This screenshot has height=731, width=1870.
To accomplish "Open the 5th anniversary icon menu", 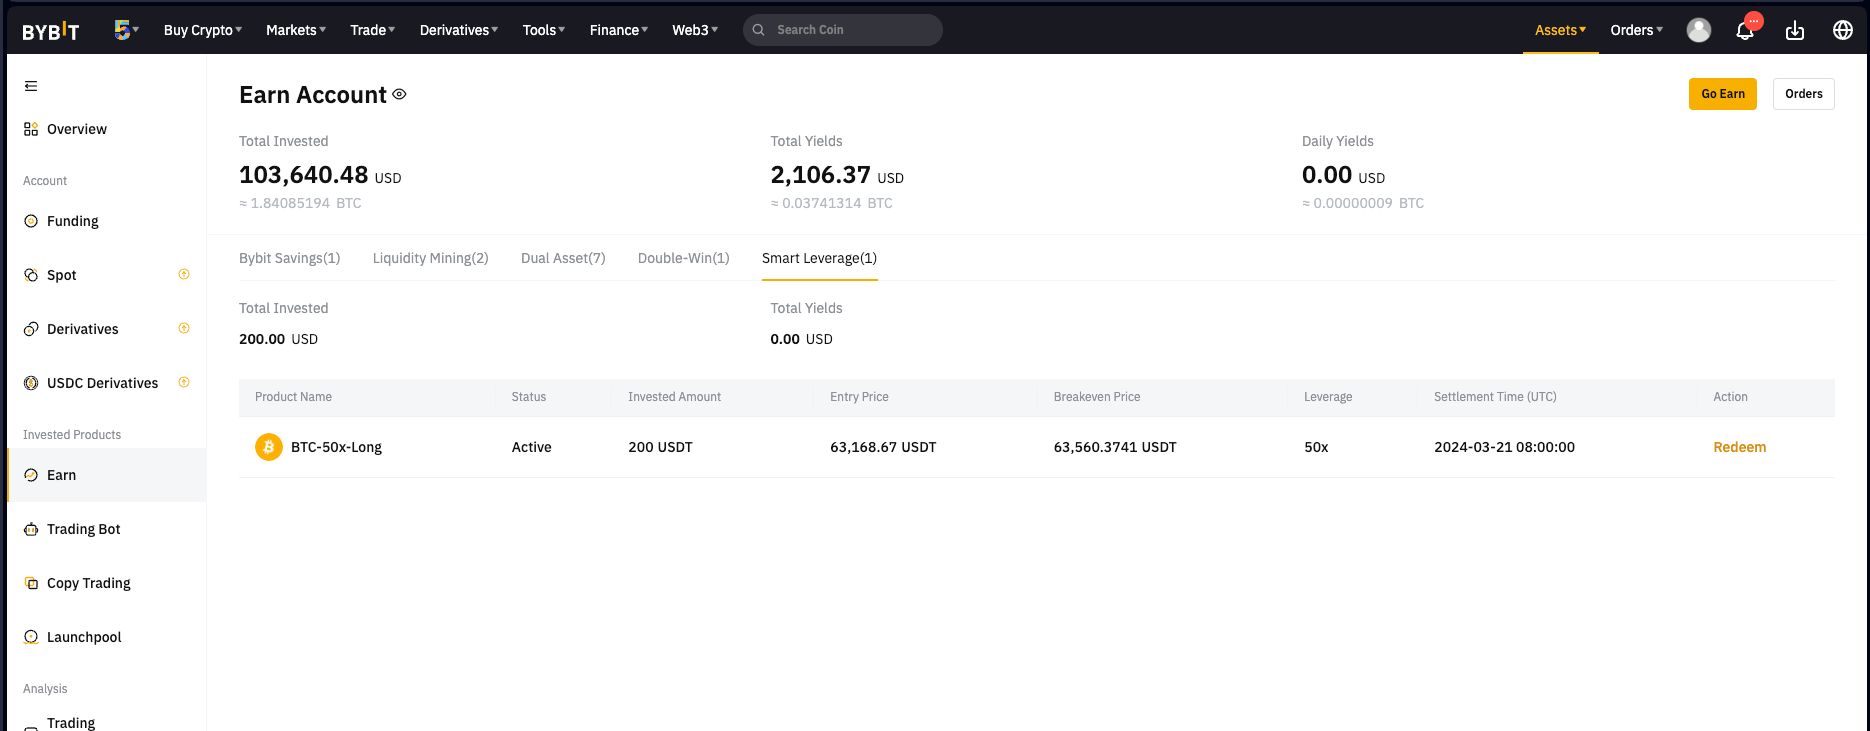I will point(126,30).
